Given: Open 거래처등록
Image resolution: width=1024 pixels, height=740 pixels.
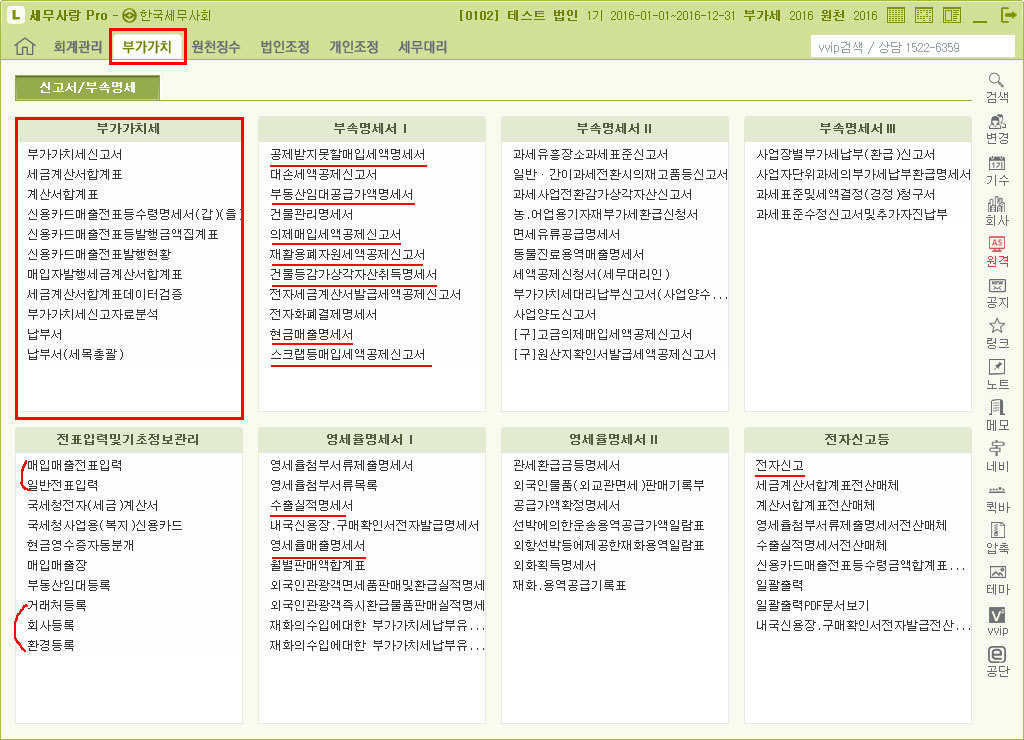Looking at the screenshot, I should (57, 605).
